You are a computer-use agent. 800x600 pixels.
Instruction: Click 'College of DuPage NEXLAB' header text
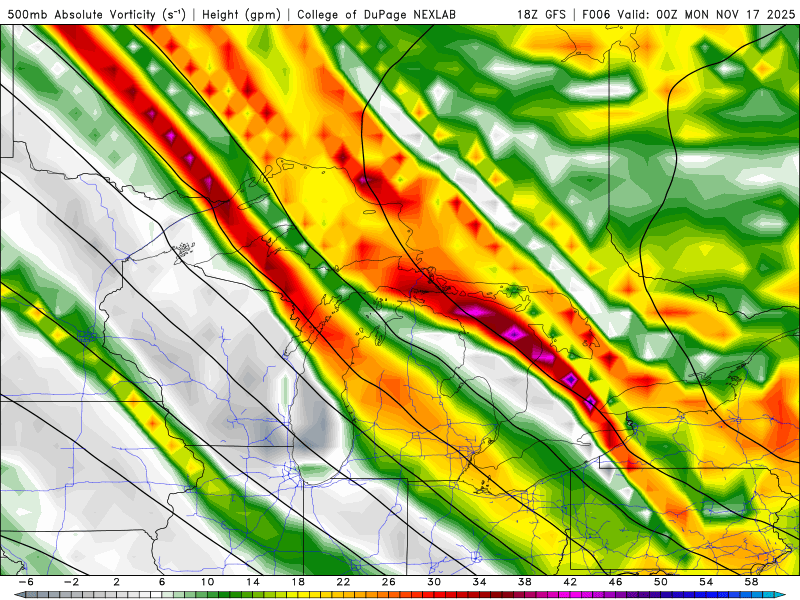[377, 15]
